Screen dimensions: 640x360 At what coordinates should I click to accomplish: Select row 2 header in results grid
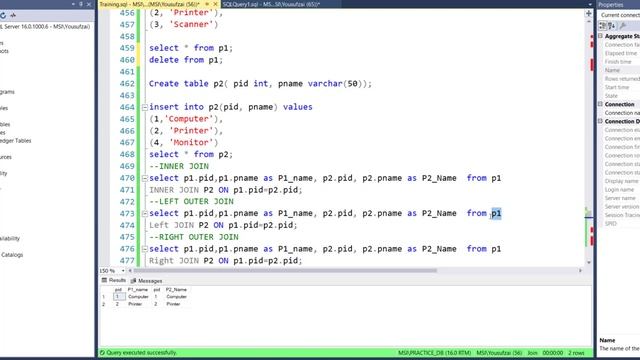click(104, 304)
